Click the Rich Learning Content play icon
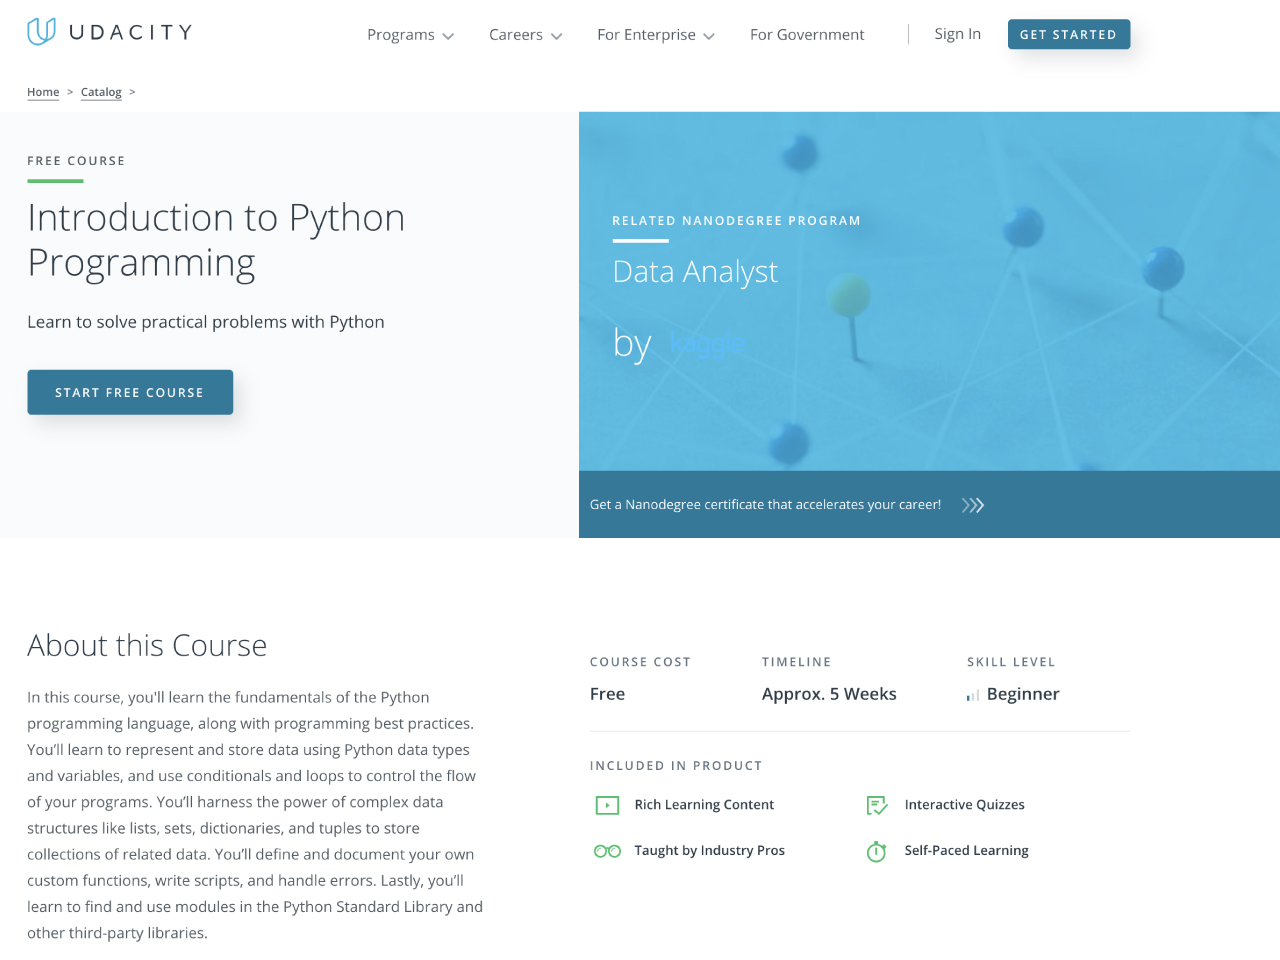The image size is (1280, 960). pos(607,805)
